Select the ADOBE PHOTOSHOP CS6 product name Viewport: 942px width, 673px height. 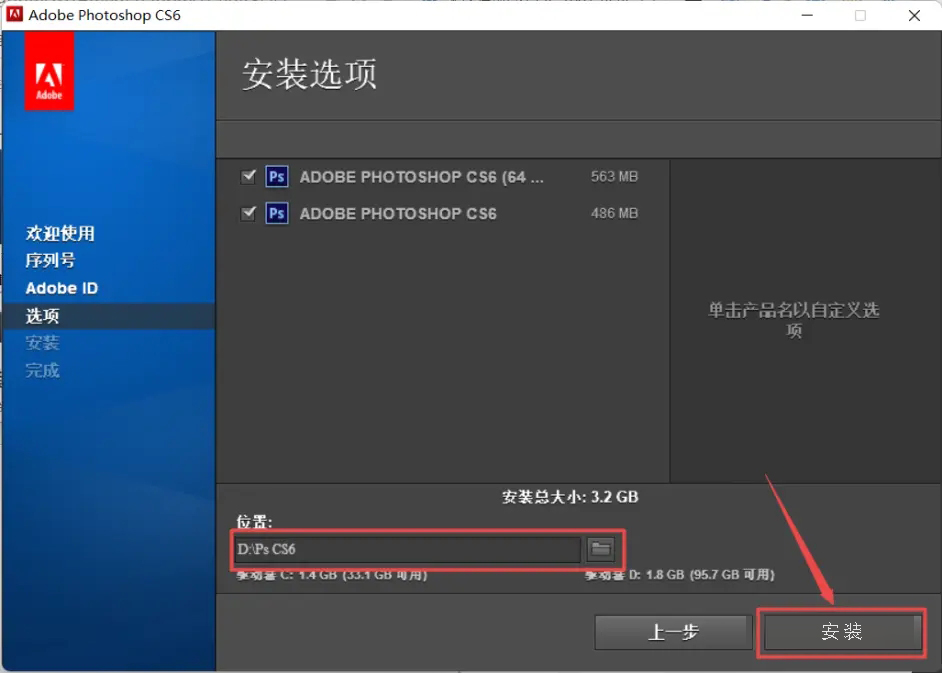click(398, 213)
